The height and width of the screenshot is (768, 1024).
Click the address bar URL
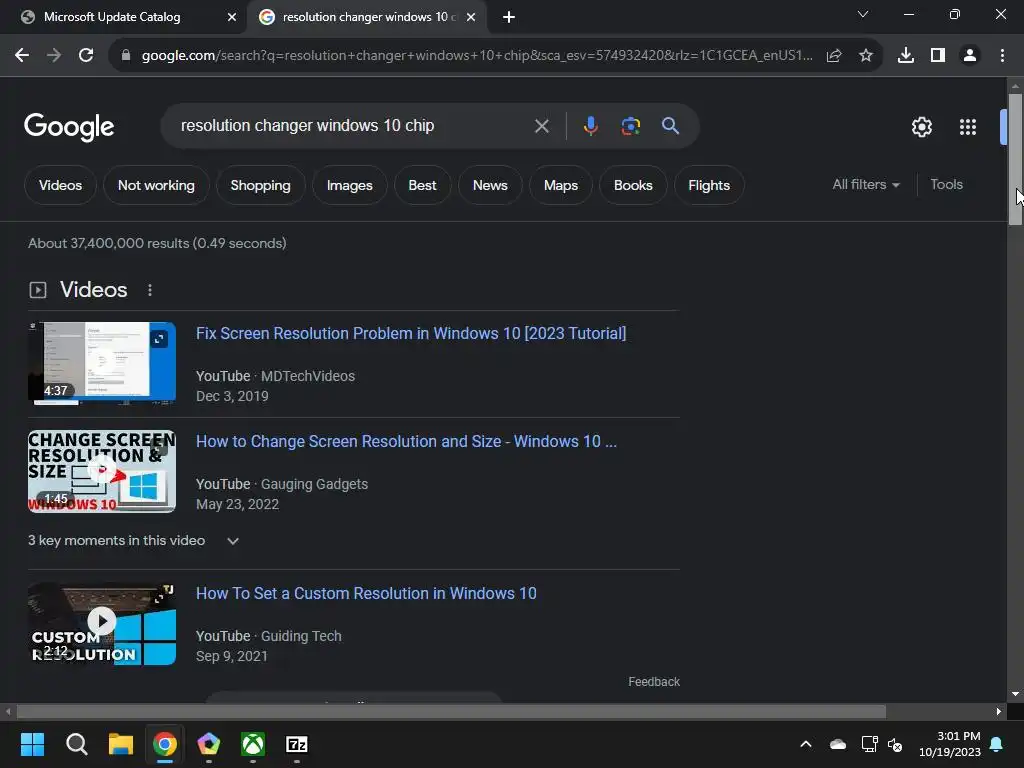477,56
